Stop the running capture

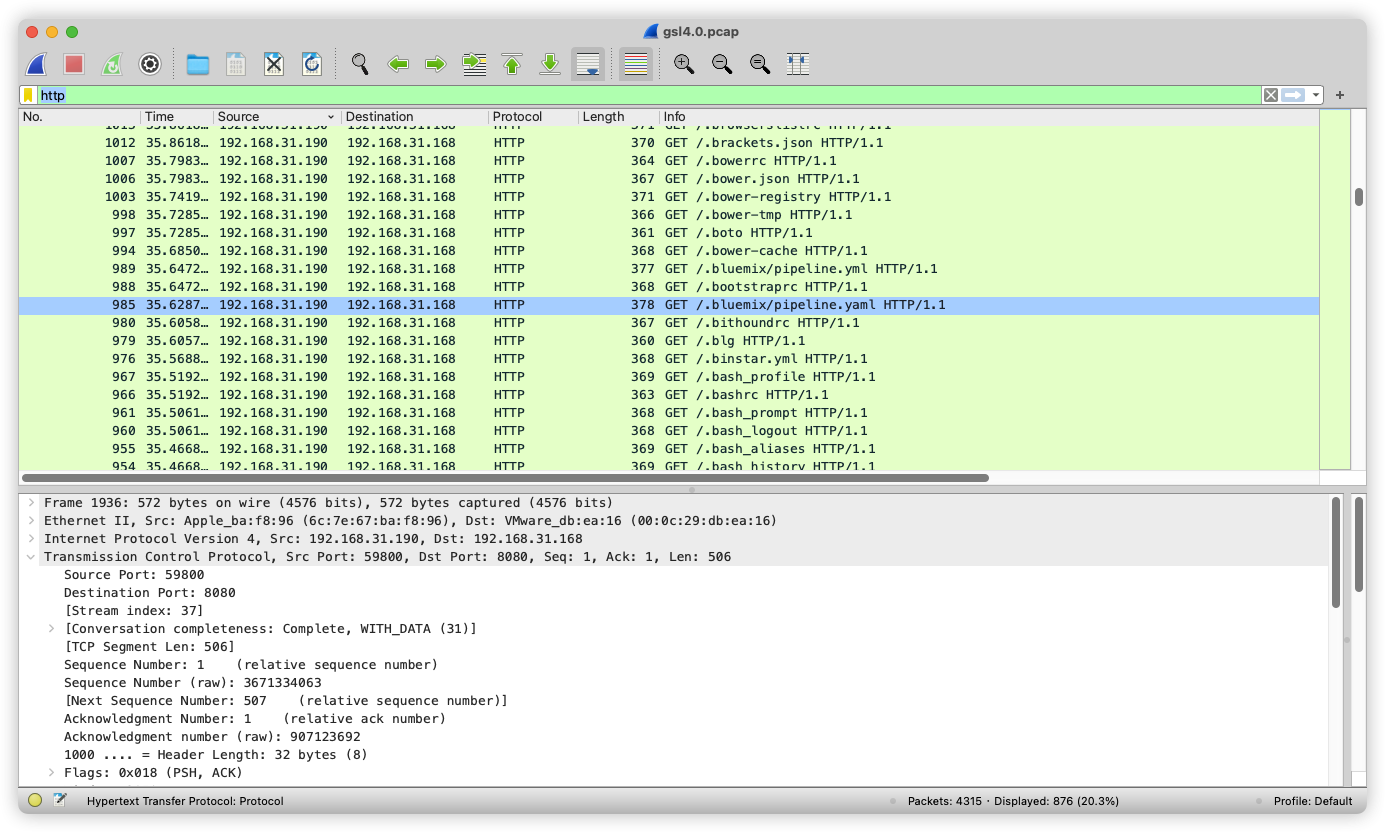(74, 64)
